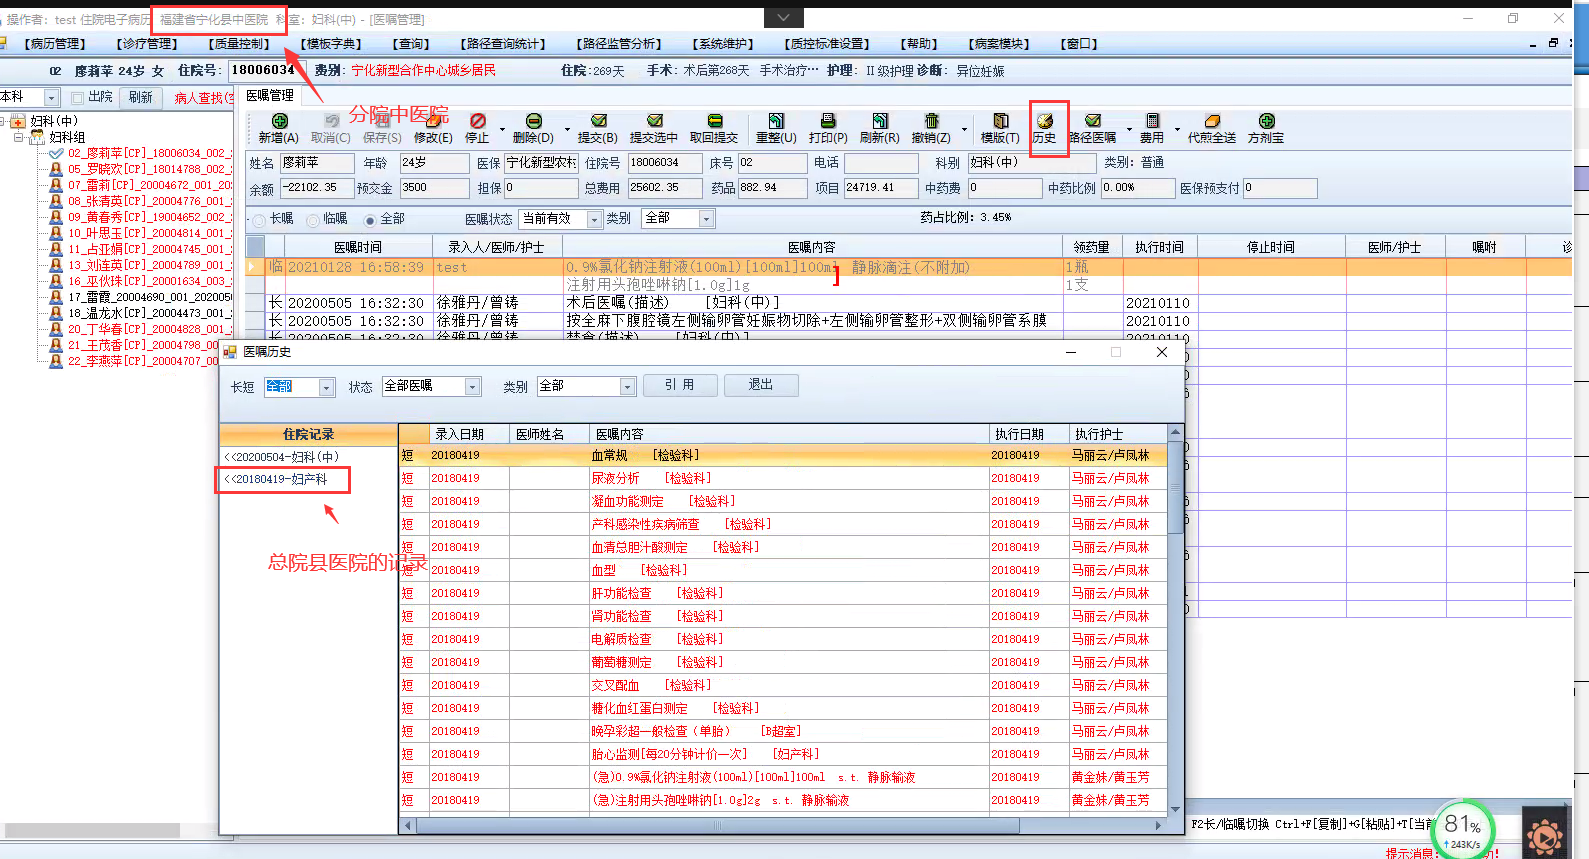Click the 提交选中 submit selected icon
Screen dimensions: 1589x859
click(x=654, y=121)
